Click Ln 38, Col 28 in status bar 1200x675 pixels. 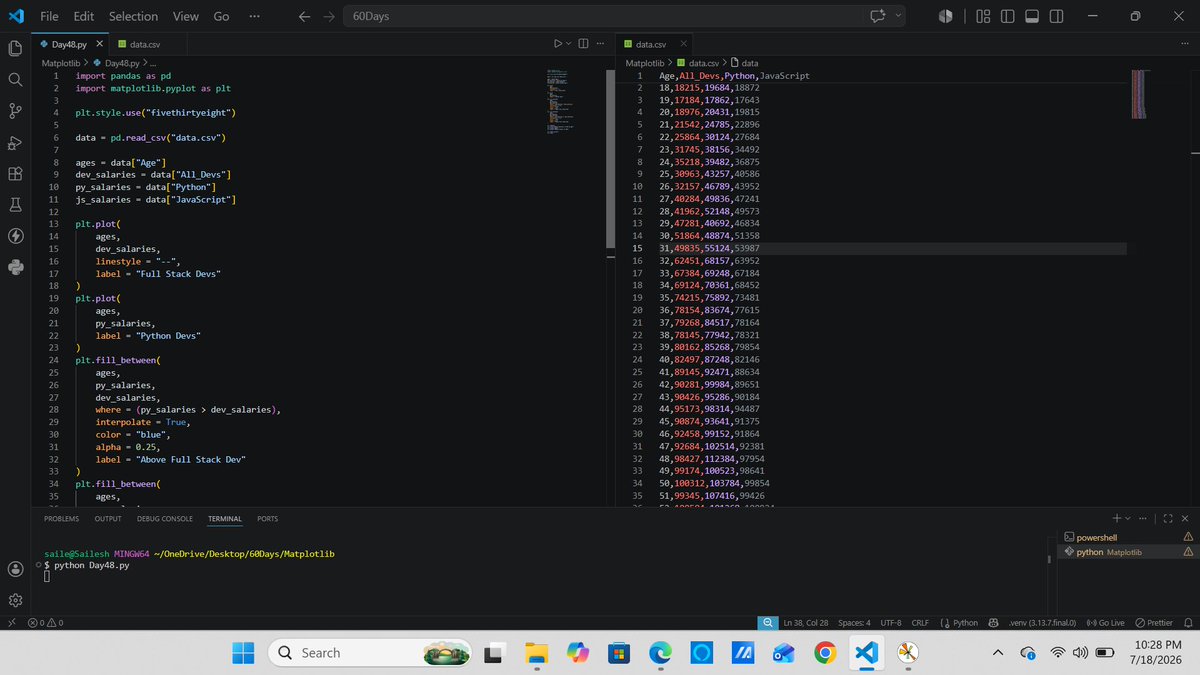pyautogui.click(x=806, y=622)
